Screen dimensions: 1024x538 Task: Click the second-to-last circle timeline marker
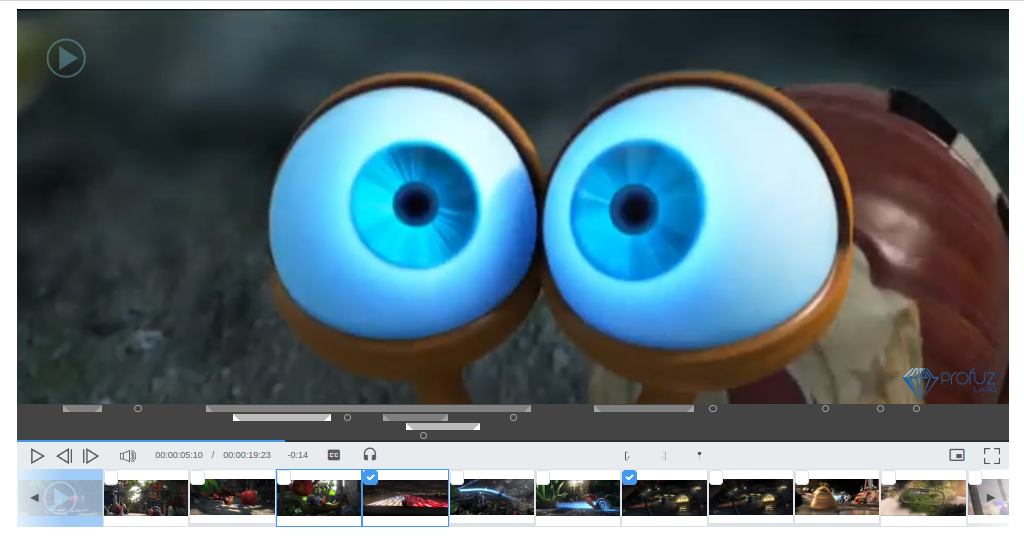pos(880,409)
